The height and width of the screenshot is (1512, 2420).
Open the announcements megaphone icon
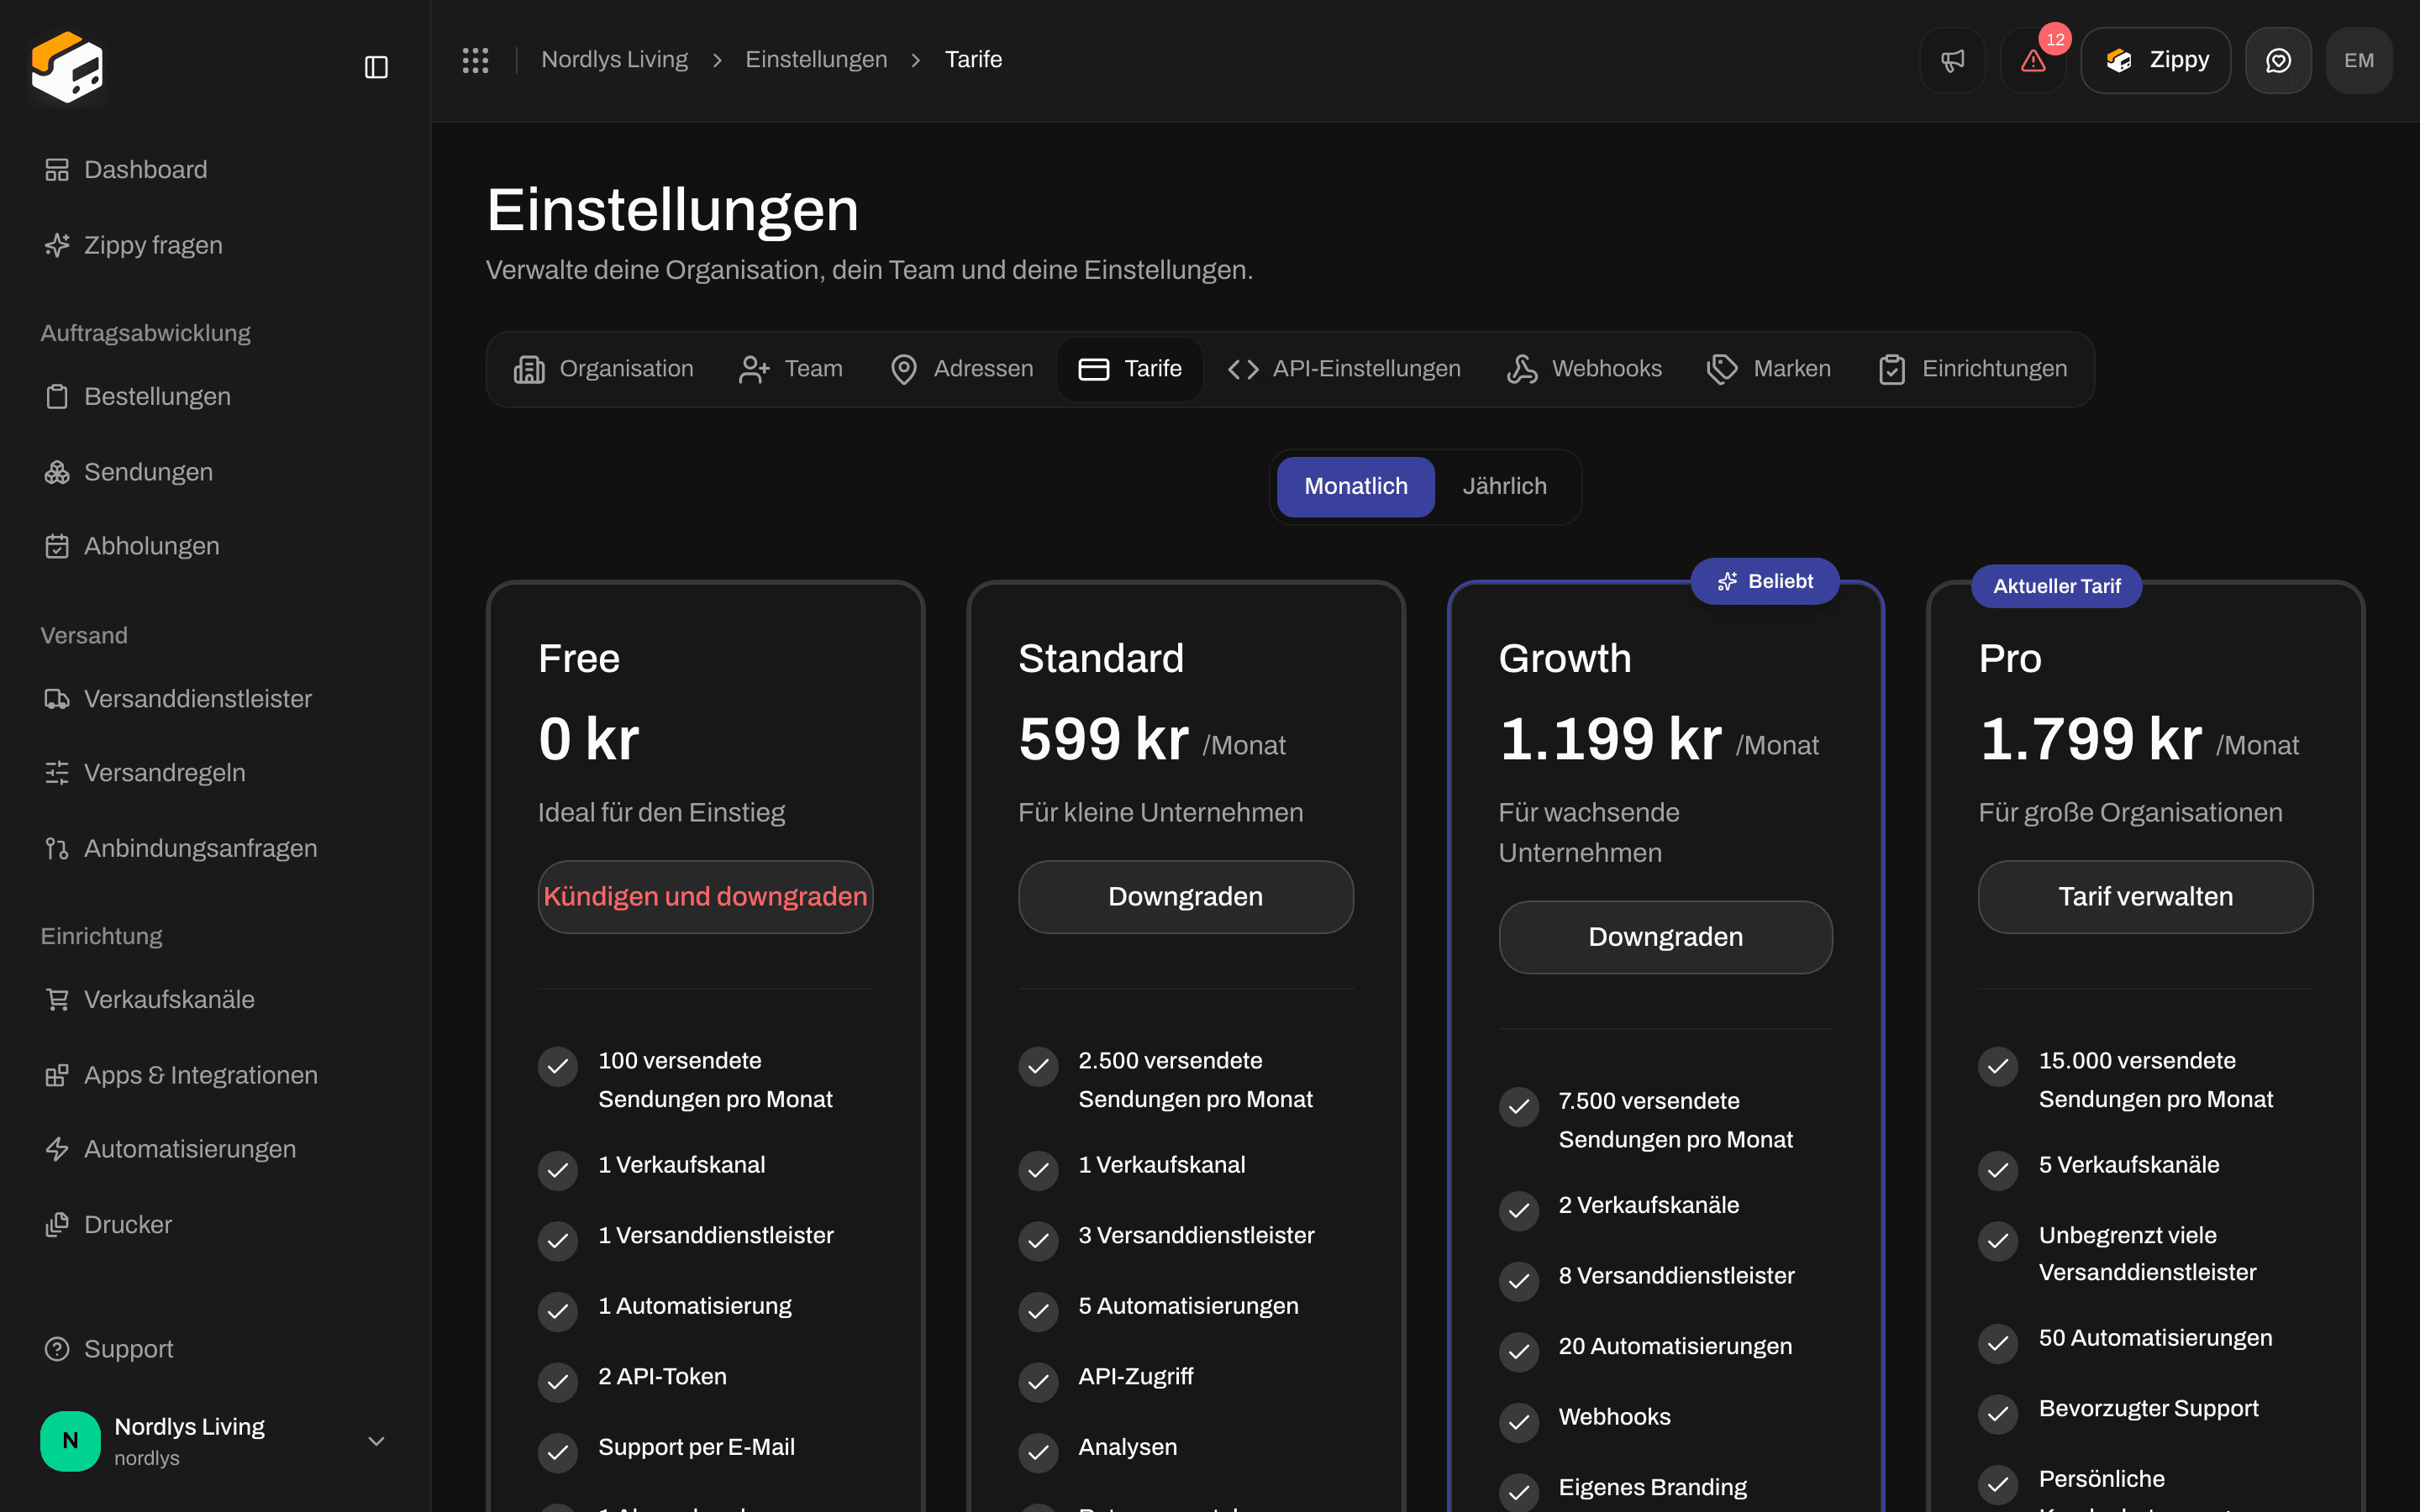1952,60
